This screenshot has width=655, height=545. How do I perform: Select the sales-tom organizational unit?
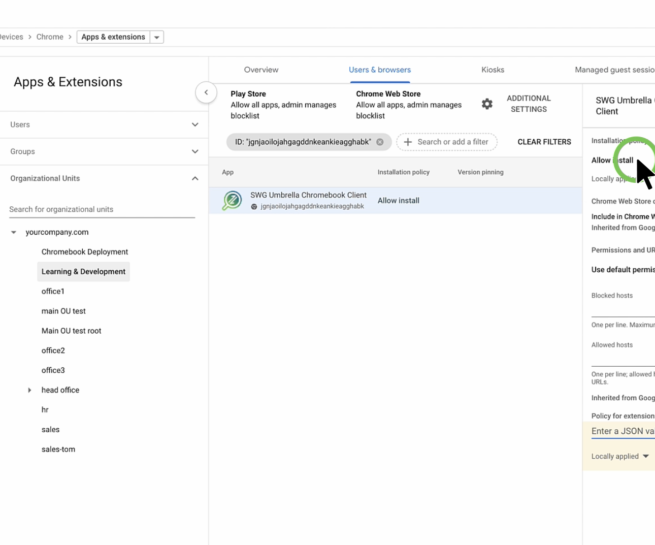click(x=58, y=450)
